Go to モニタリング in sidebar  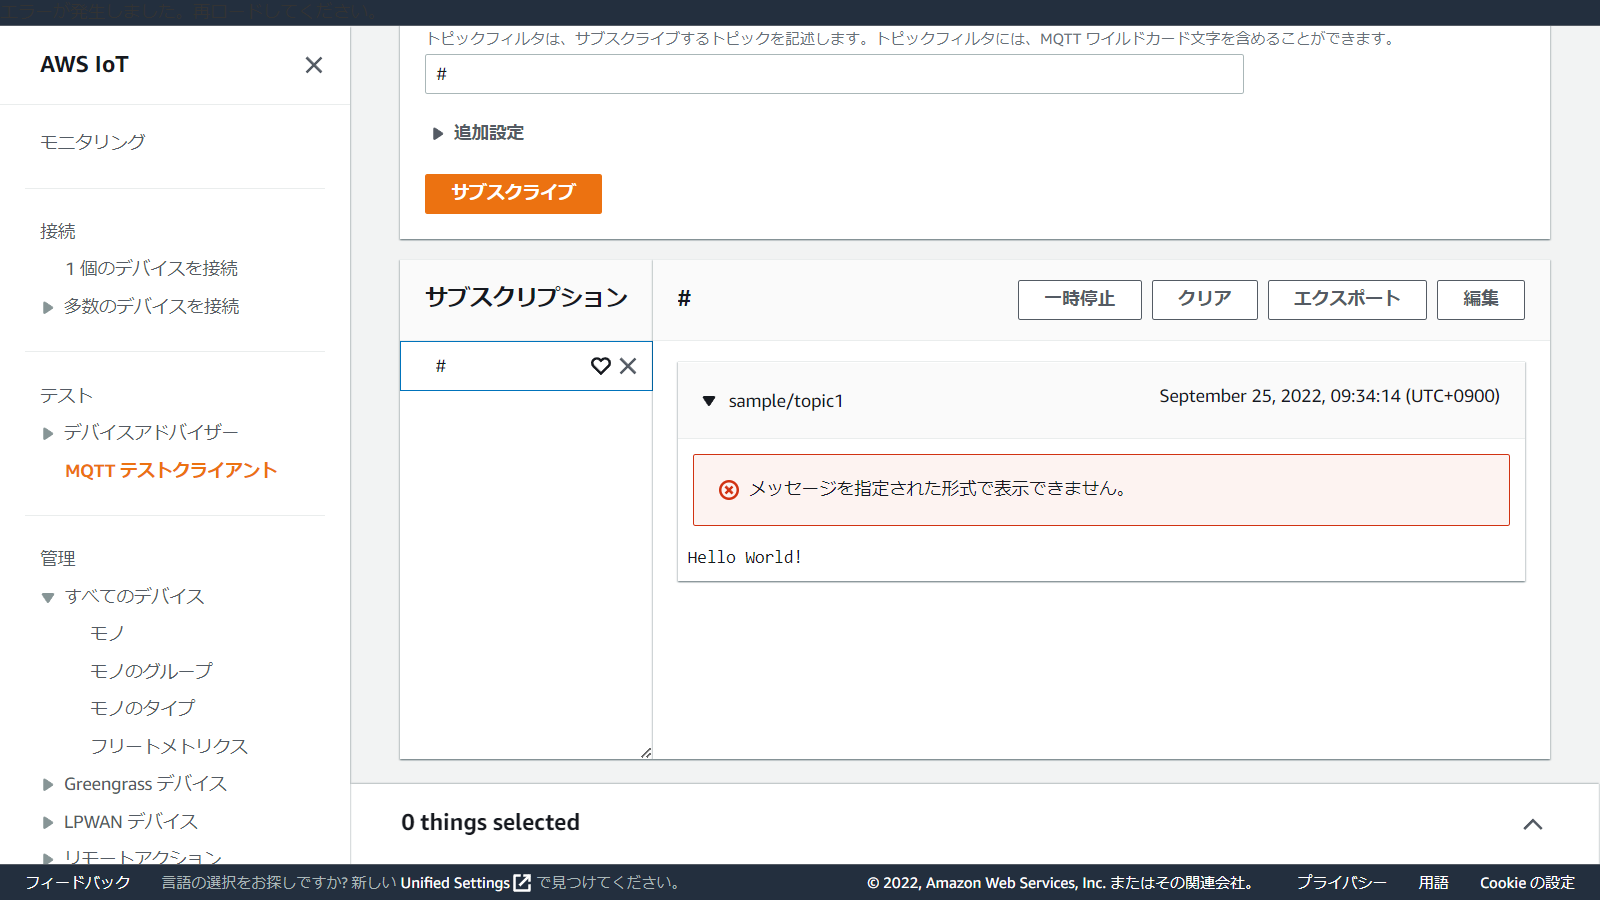(92, 142)
